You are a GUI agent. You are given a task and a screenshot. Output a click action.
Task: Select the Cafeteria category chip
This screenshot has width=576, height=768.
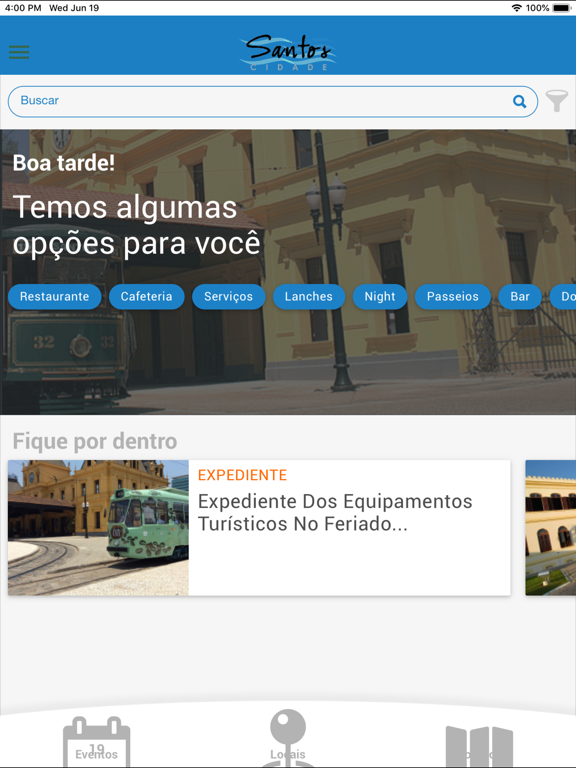(146, 296)
